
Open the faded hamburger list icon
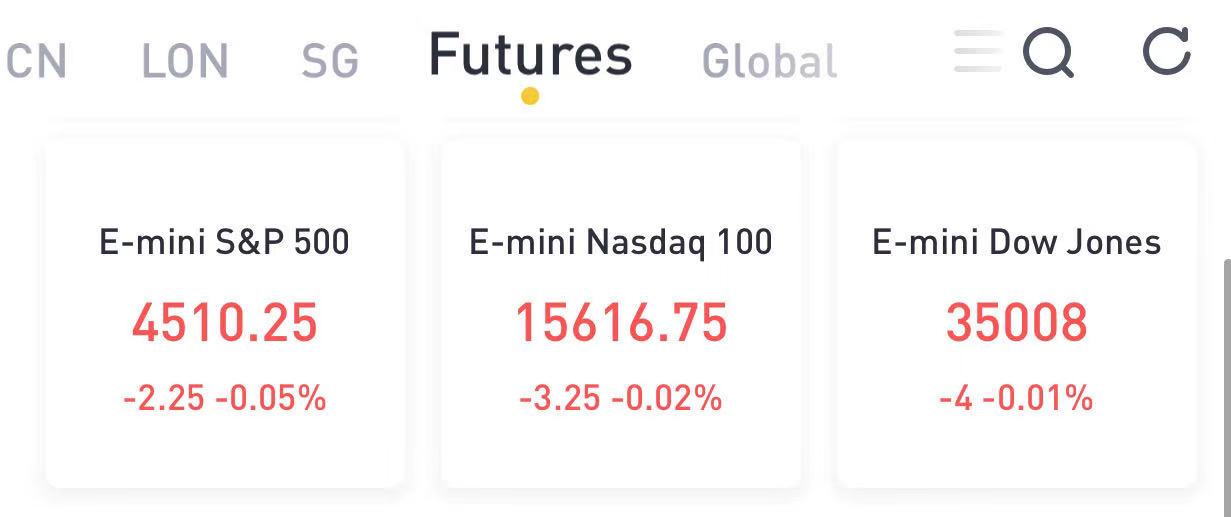point(978,52)
